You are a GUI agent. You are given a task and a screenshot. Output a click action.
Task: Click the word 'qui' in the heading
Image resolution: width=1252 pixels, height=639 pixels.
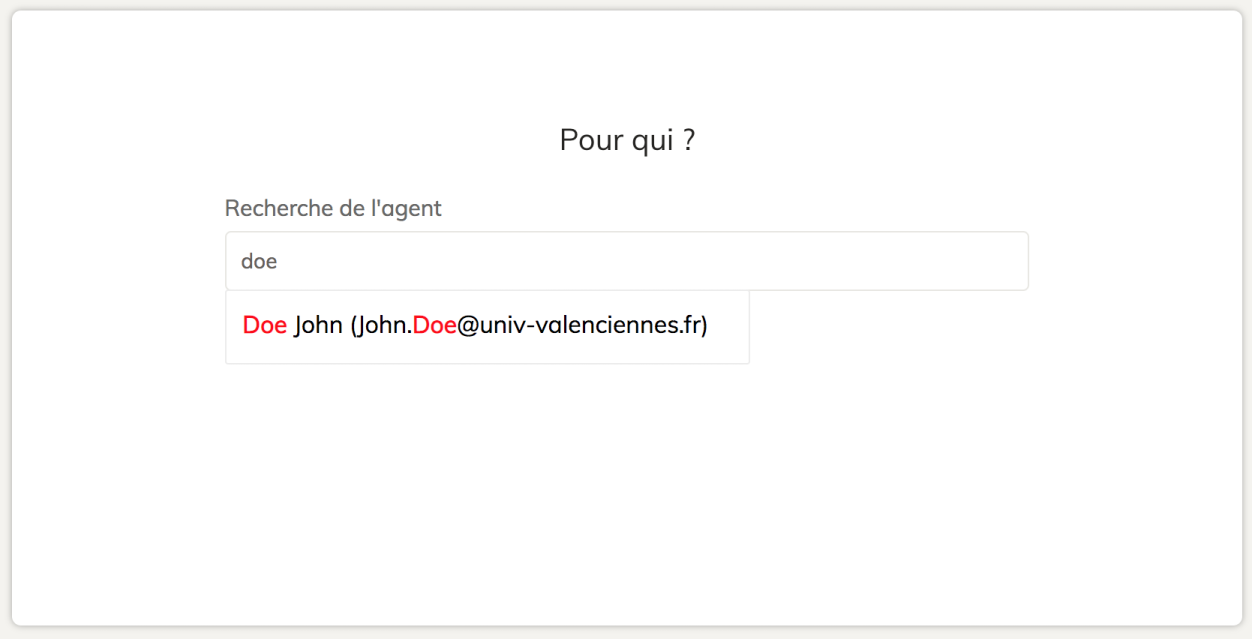click(652, 141)
